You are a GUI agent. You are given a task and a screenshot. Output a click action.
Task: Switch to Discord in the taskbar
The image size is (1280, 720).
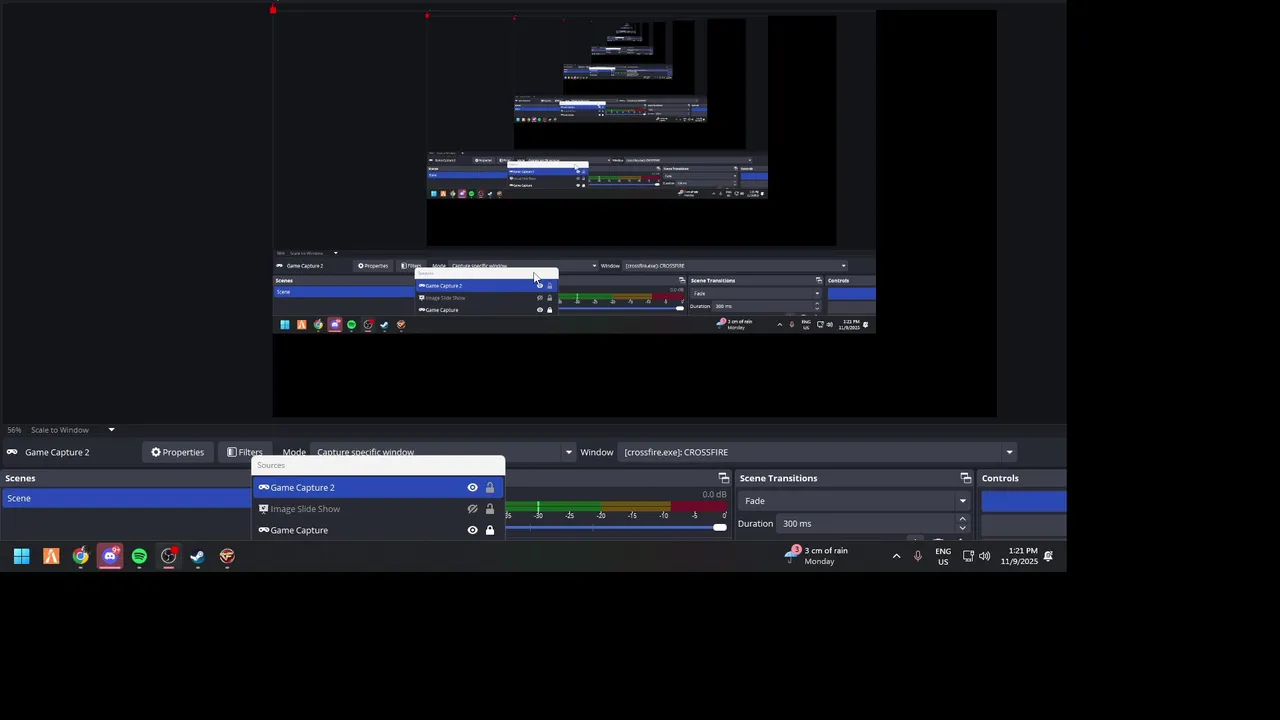[x=110, y=557]
